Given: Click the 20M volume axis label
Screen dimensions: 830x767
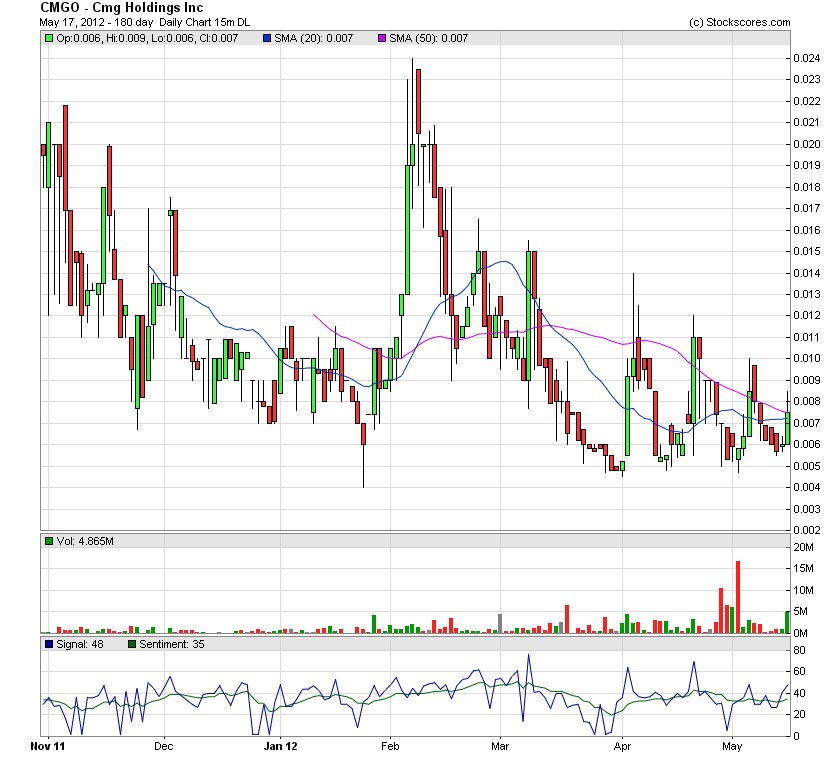Looking at the screenshot, I should click(x=804, y=547).
